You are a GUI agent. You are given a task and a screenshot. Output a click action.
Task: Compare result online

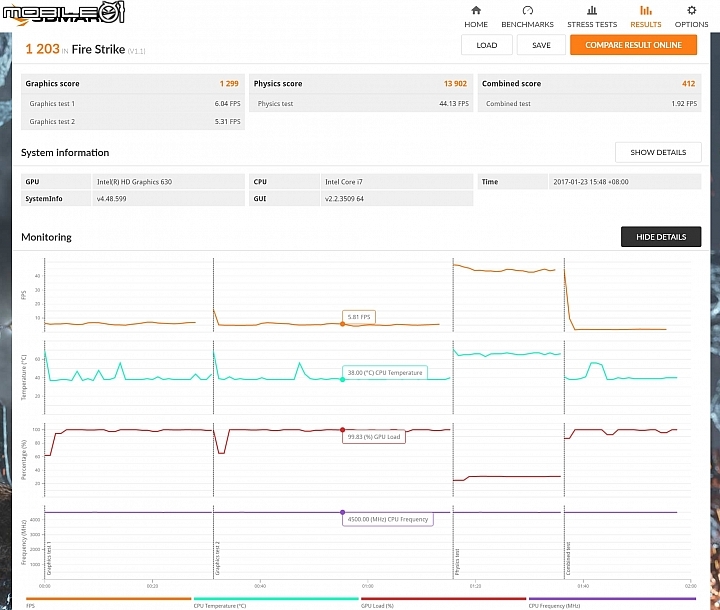633,45
